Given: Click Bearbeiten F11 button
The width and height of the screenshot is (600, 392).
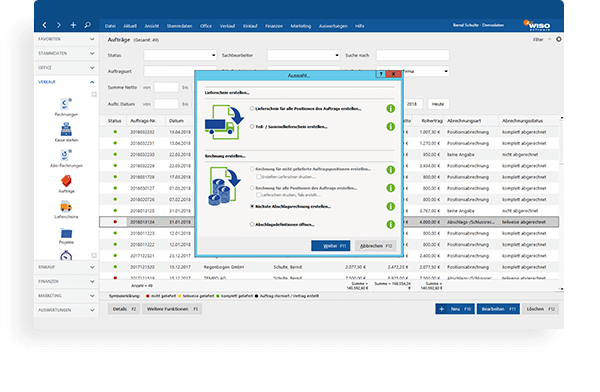Looking at the screenshot, I should click(498, 309).
